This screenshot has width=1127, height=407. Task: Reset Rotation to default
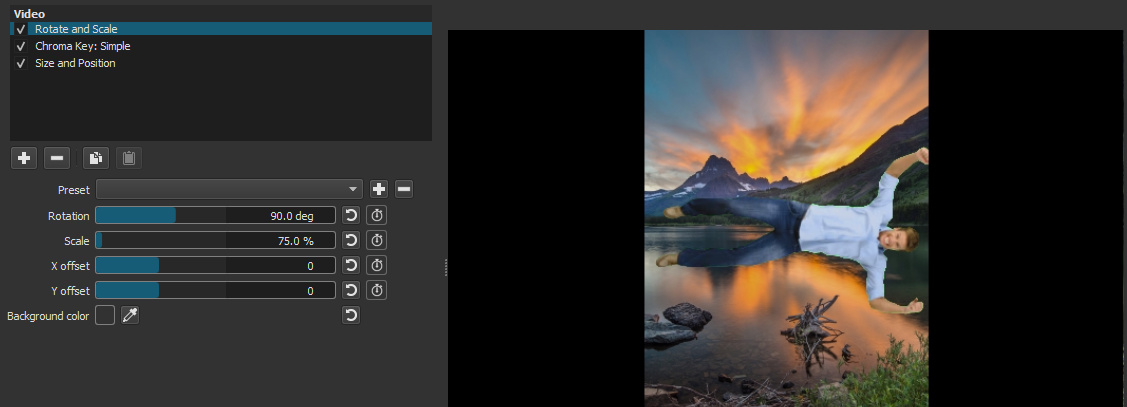(351, 216)
